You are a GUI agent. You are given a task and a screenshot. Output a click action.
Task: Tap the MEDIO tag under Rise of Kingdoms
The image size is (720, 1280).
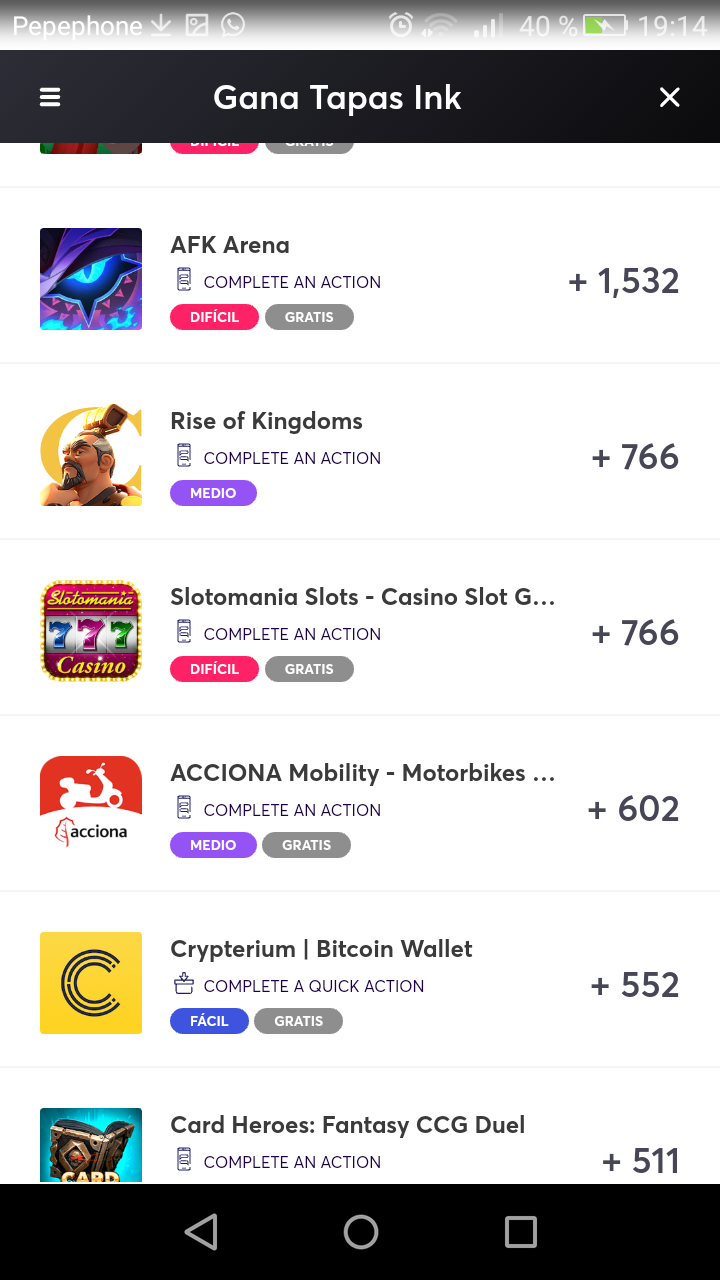tap(213, 493)
